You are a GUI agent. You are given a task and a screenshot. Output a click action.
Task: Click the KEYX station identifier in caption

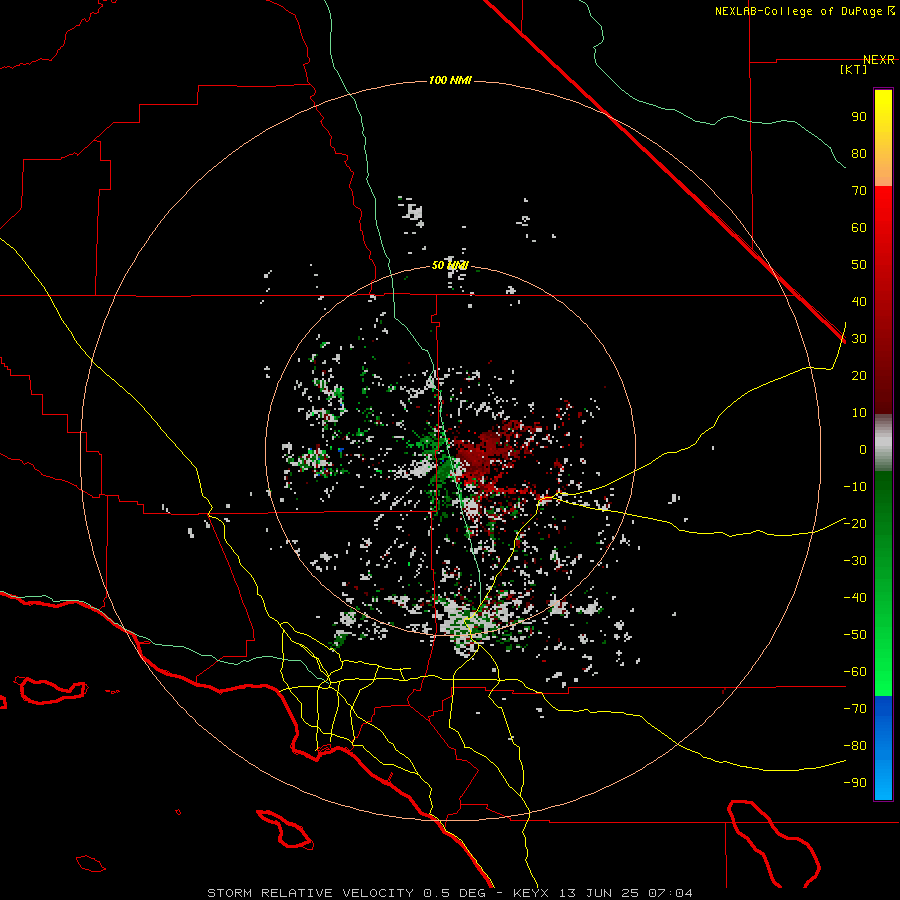pyautogui.click(x=532, y=893)
